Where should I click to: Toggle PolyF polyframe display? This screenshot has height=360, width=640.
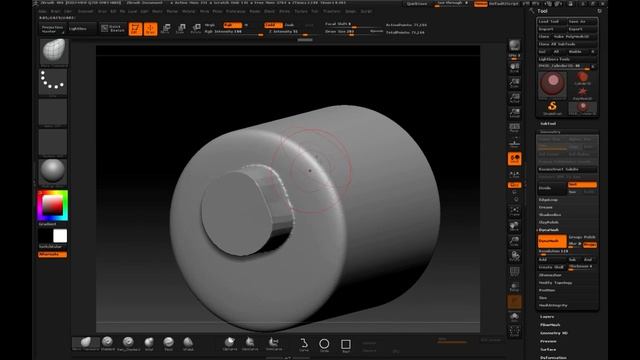tap(515, 271)
